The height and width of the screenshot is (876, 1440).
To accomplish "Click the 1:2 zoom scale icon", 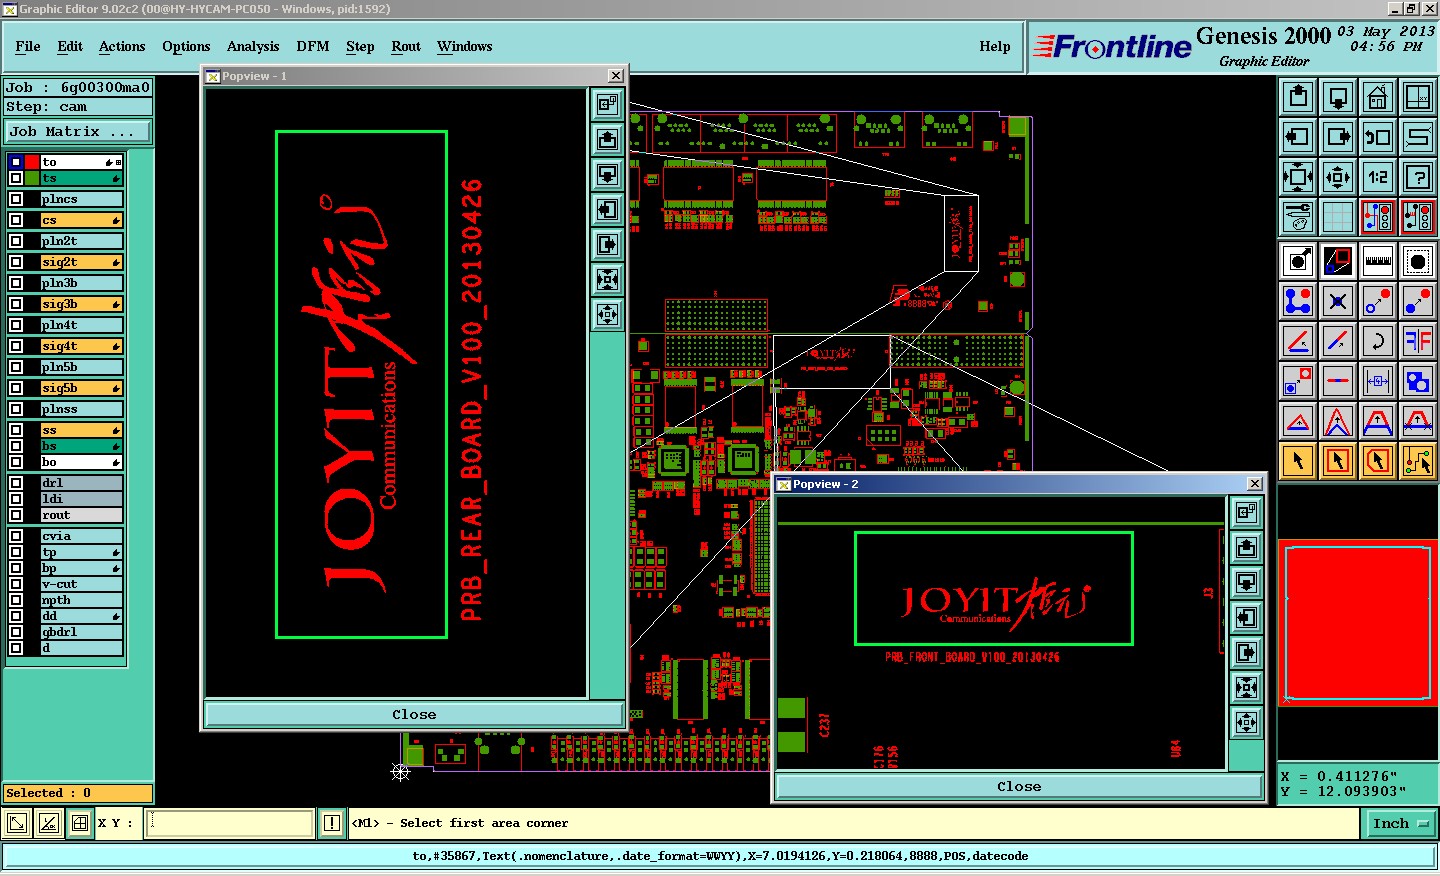I will (x=1378, y=177).
